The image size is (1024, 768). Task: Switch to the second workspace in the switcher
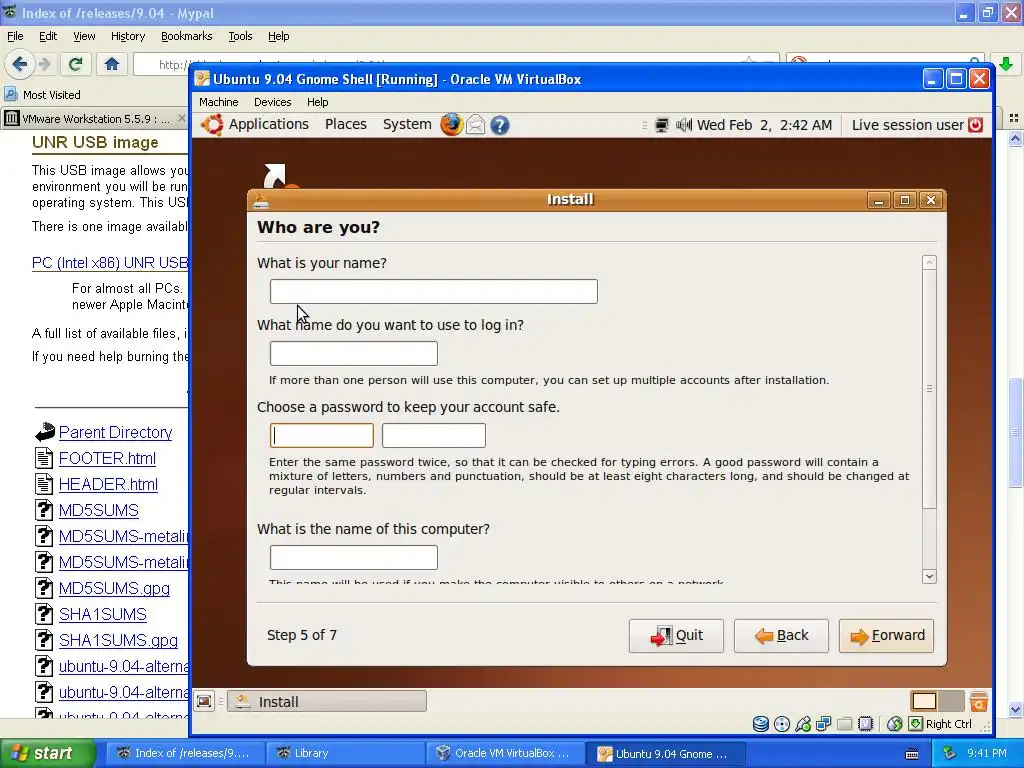(951, 701)
